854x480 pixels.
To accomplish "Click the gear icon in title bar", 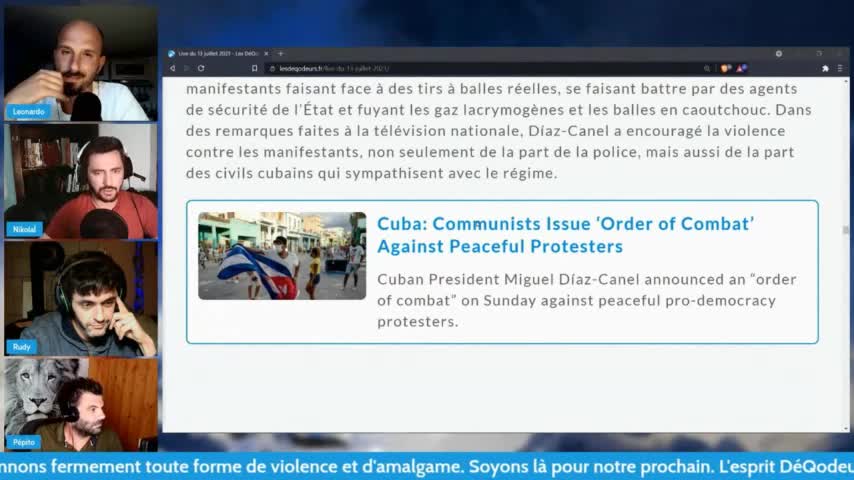I will [x=779, y=53].
